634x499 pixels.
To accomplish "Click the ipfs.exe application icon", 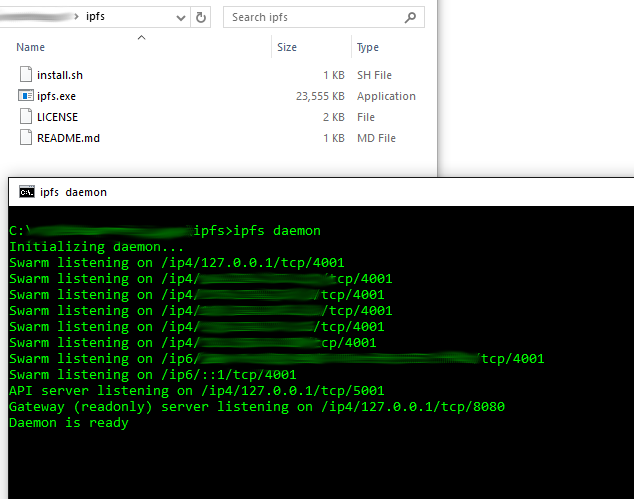I will (26, 96).
